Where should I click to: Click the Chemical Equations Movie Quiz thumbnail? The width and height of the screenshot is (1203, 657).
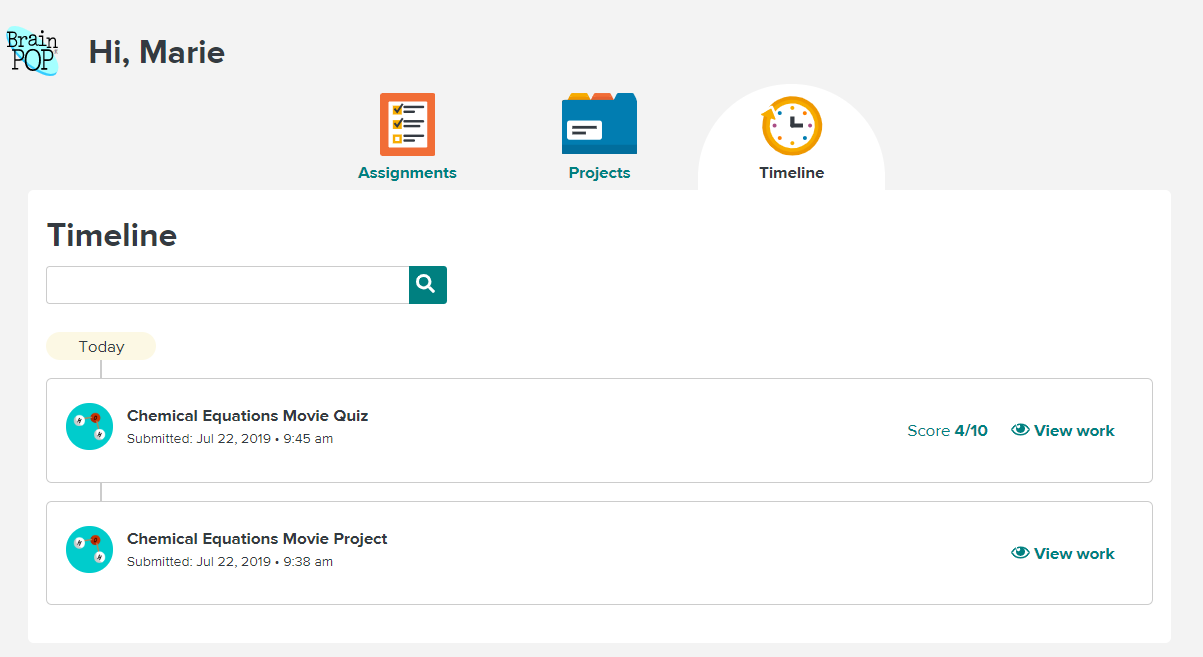coord(89,427)
